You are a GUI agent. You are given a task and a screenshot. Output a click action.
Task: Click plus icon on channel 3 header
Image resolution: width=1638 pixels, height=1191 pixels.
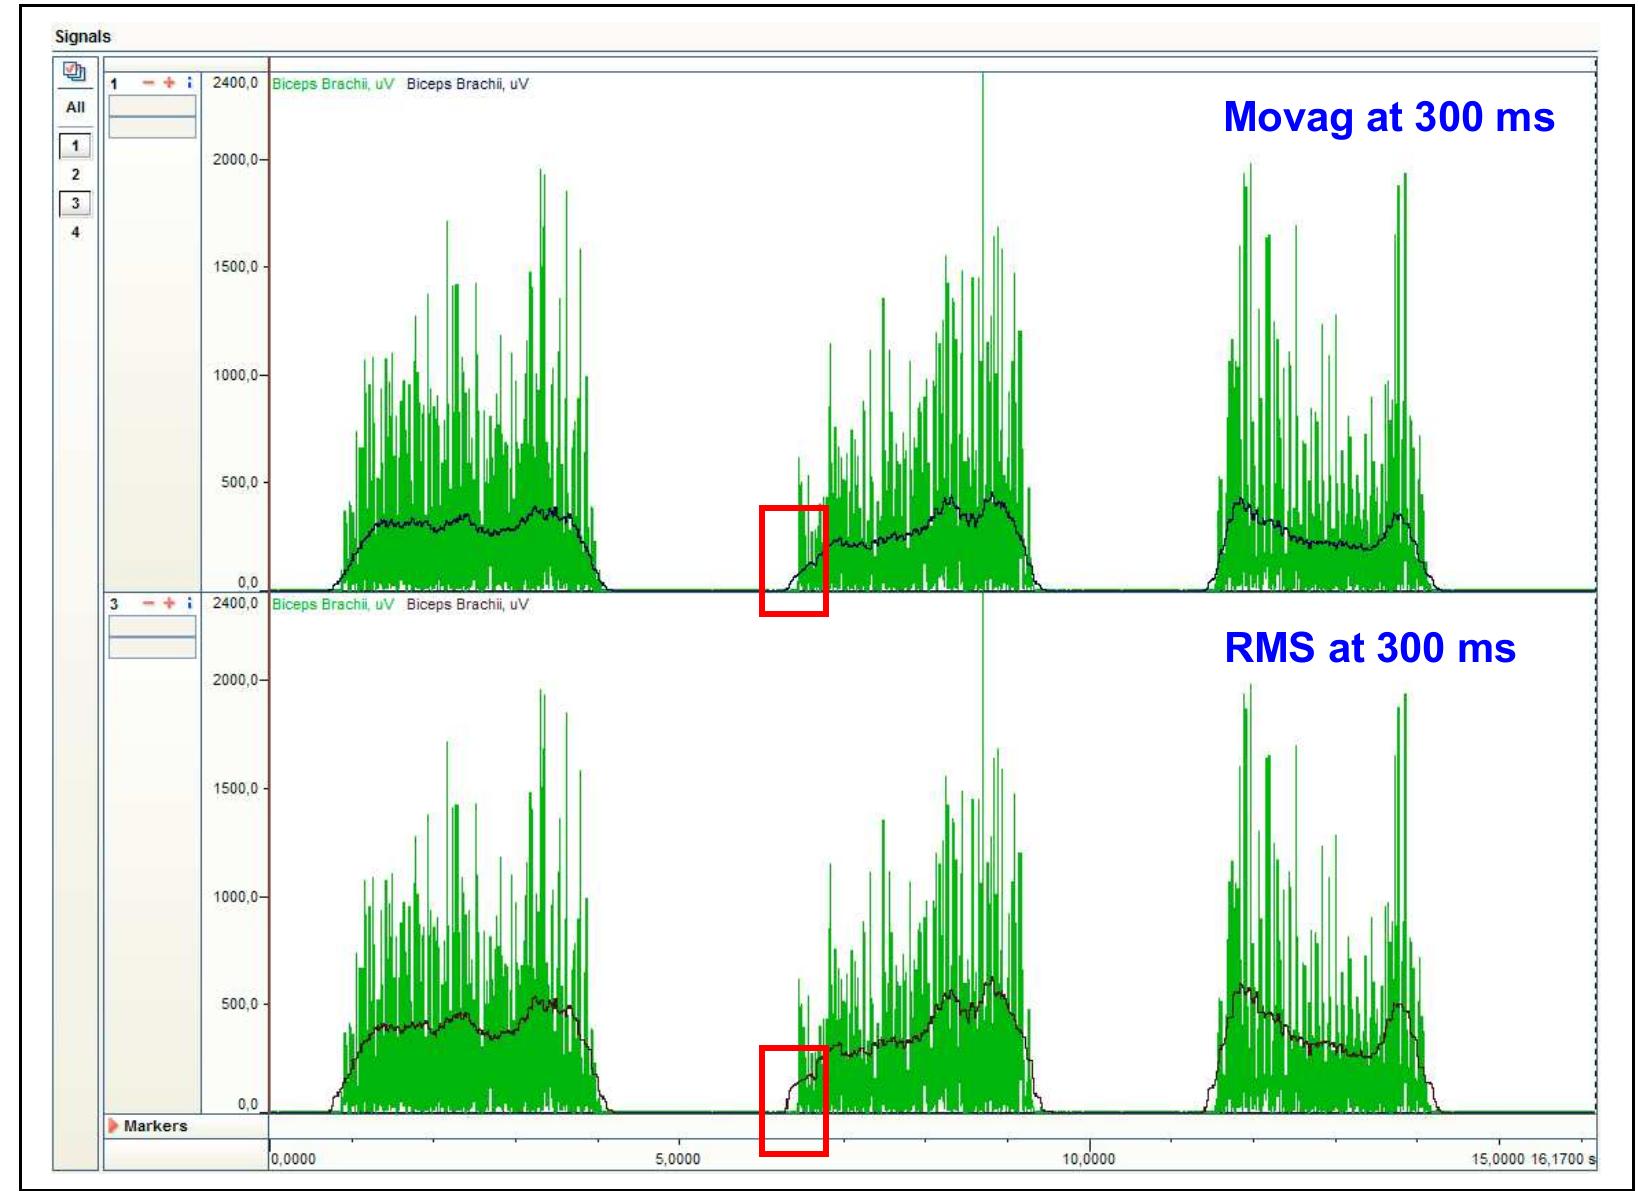point(169,603)
